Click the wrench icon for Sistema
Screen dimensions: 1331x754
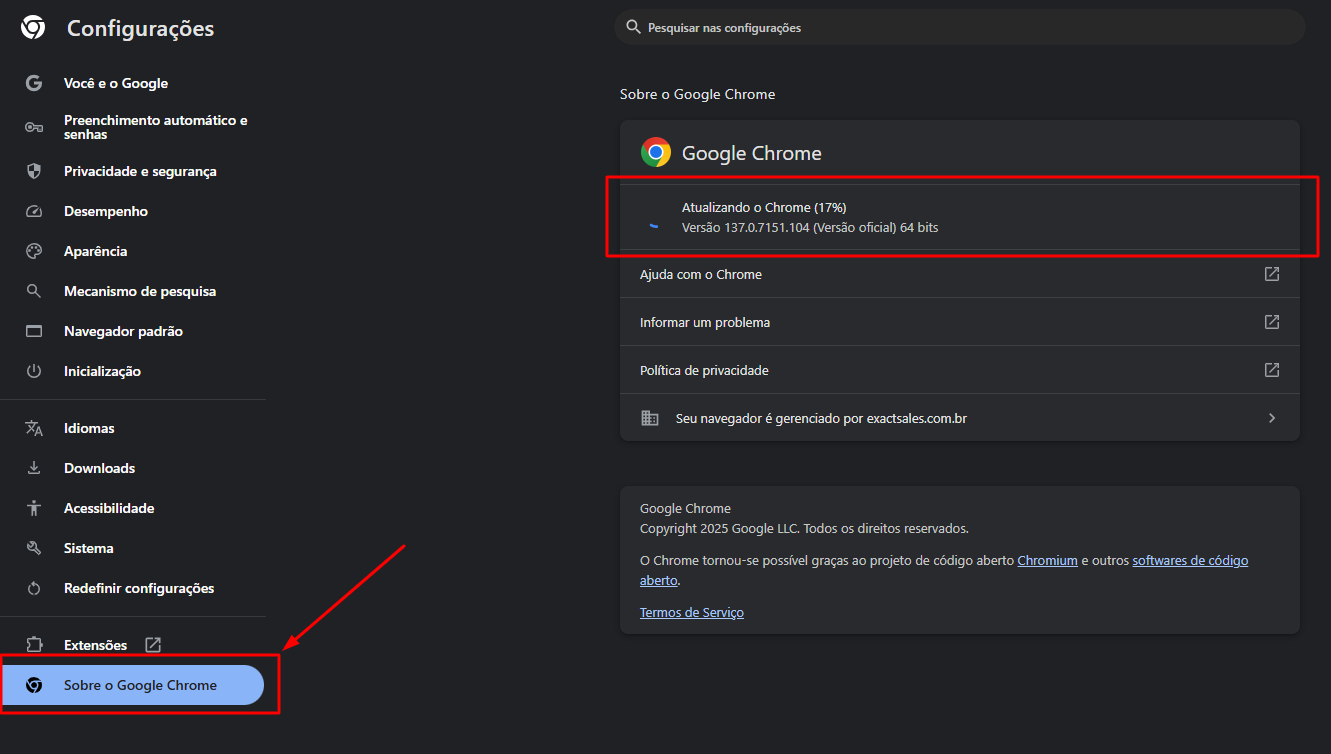click(x=34, y=548)
